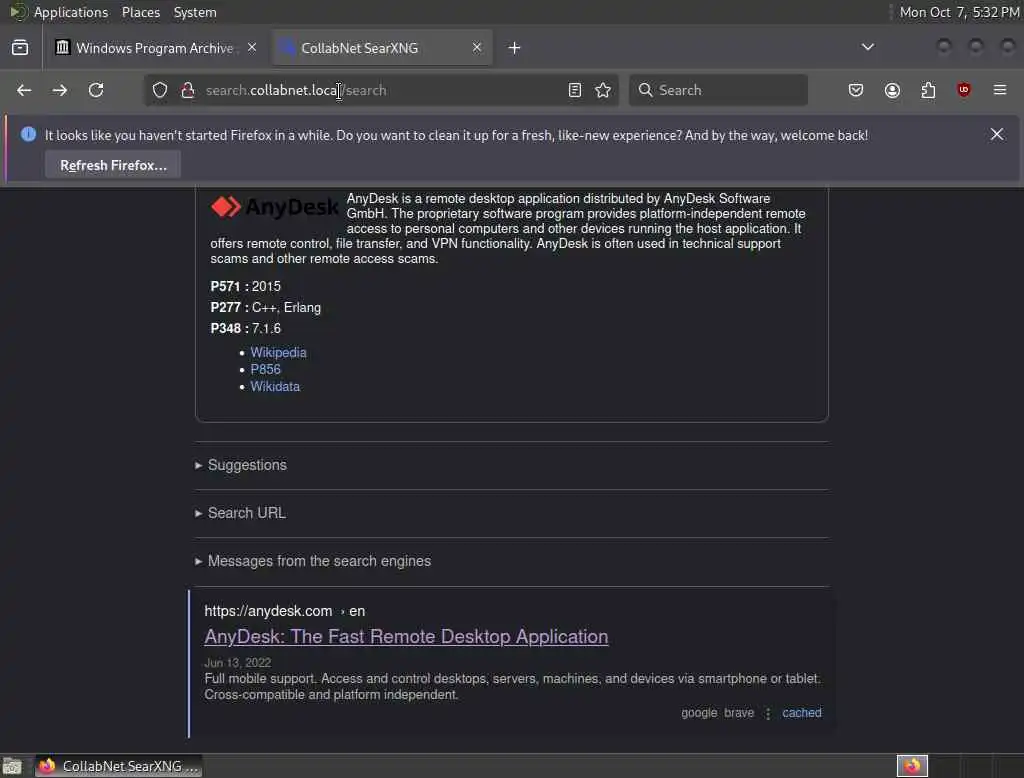Click the 'P571 : 2015' text

pos(246,286)
